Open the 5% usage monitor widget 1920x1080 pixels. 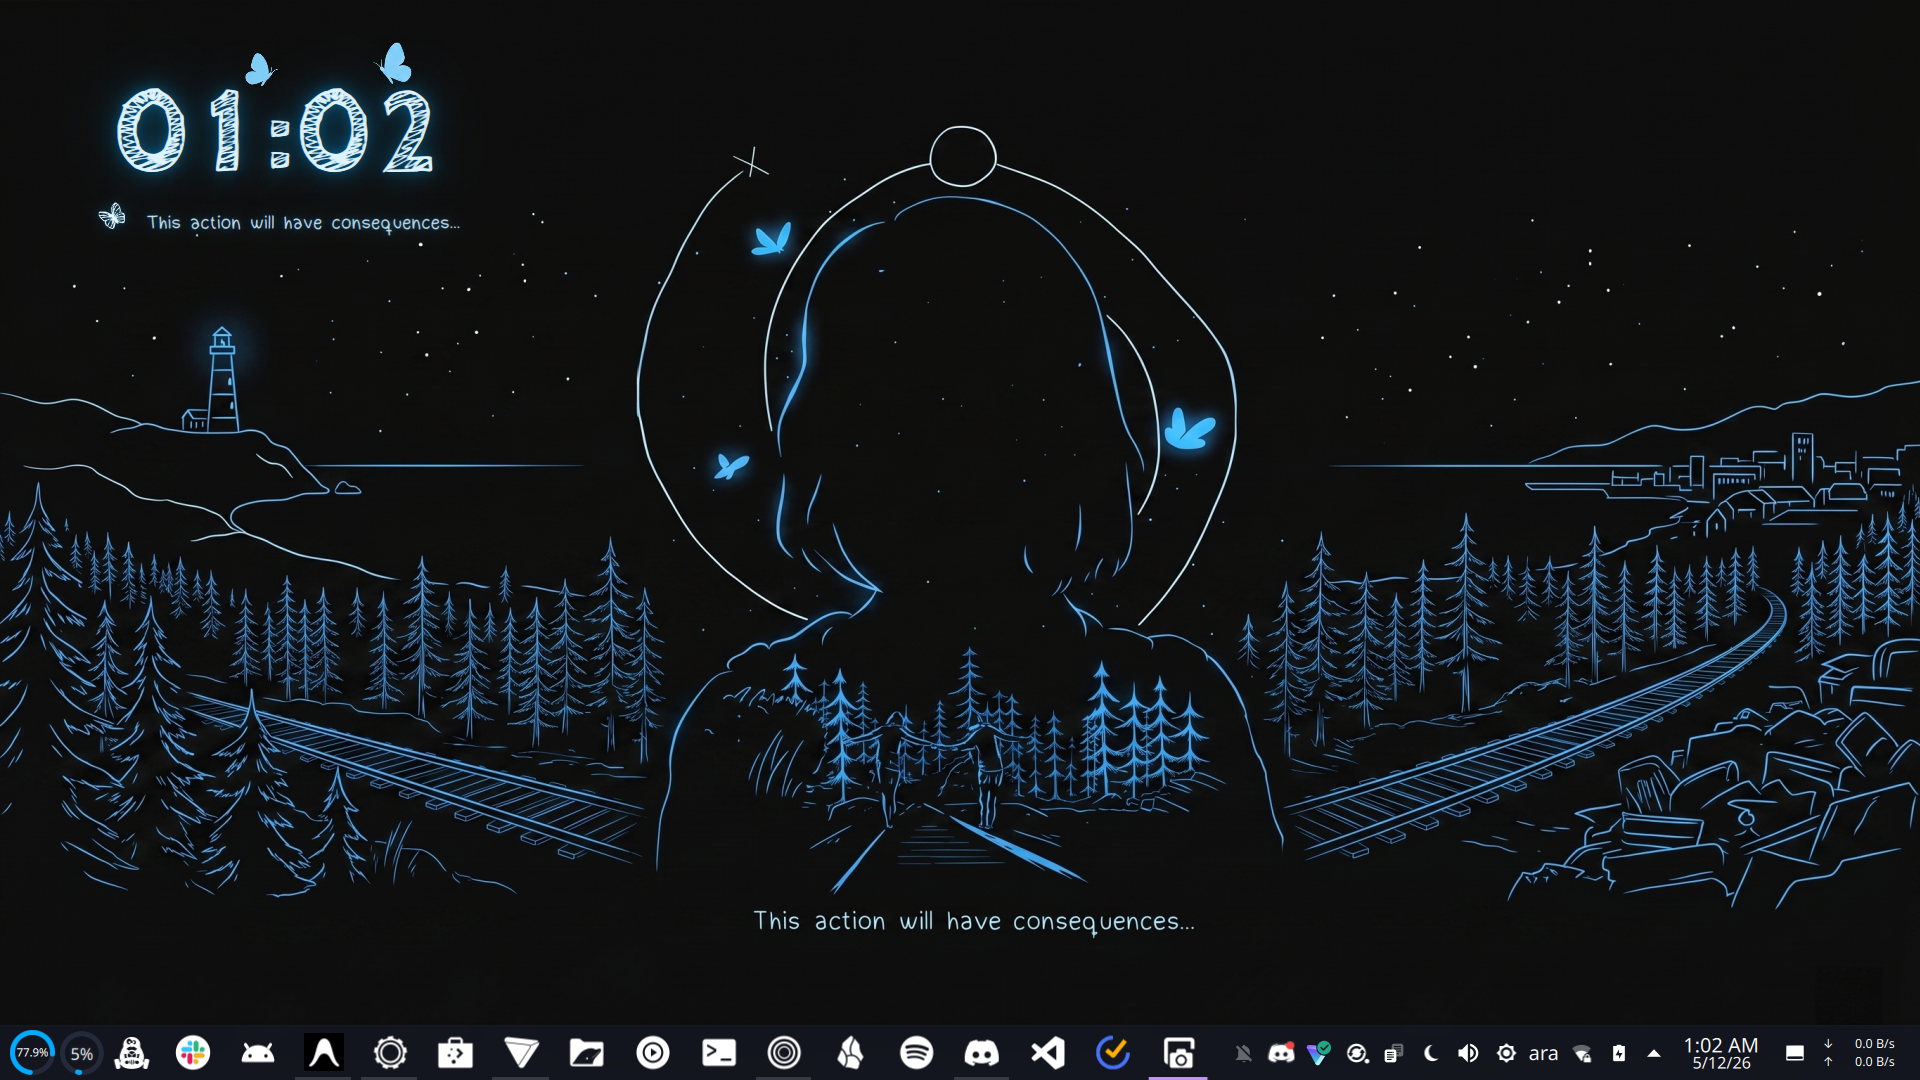[82, 1053]
